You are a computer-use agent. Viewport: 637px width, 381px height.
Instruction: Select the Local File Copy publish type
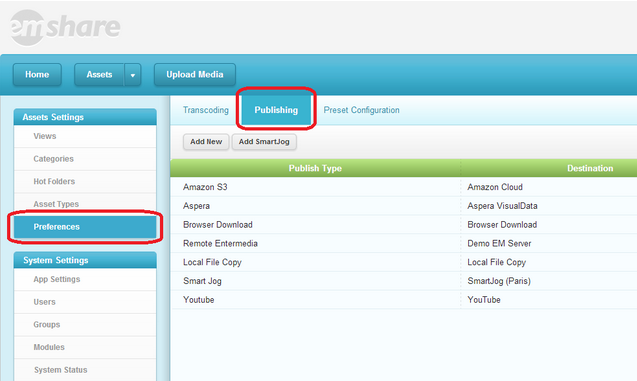(212, 262)
